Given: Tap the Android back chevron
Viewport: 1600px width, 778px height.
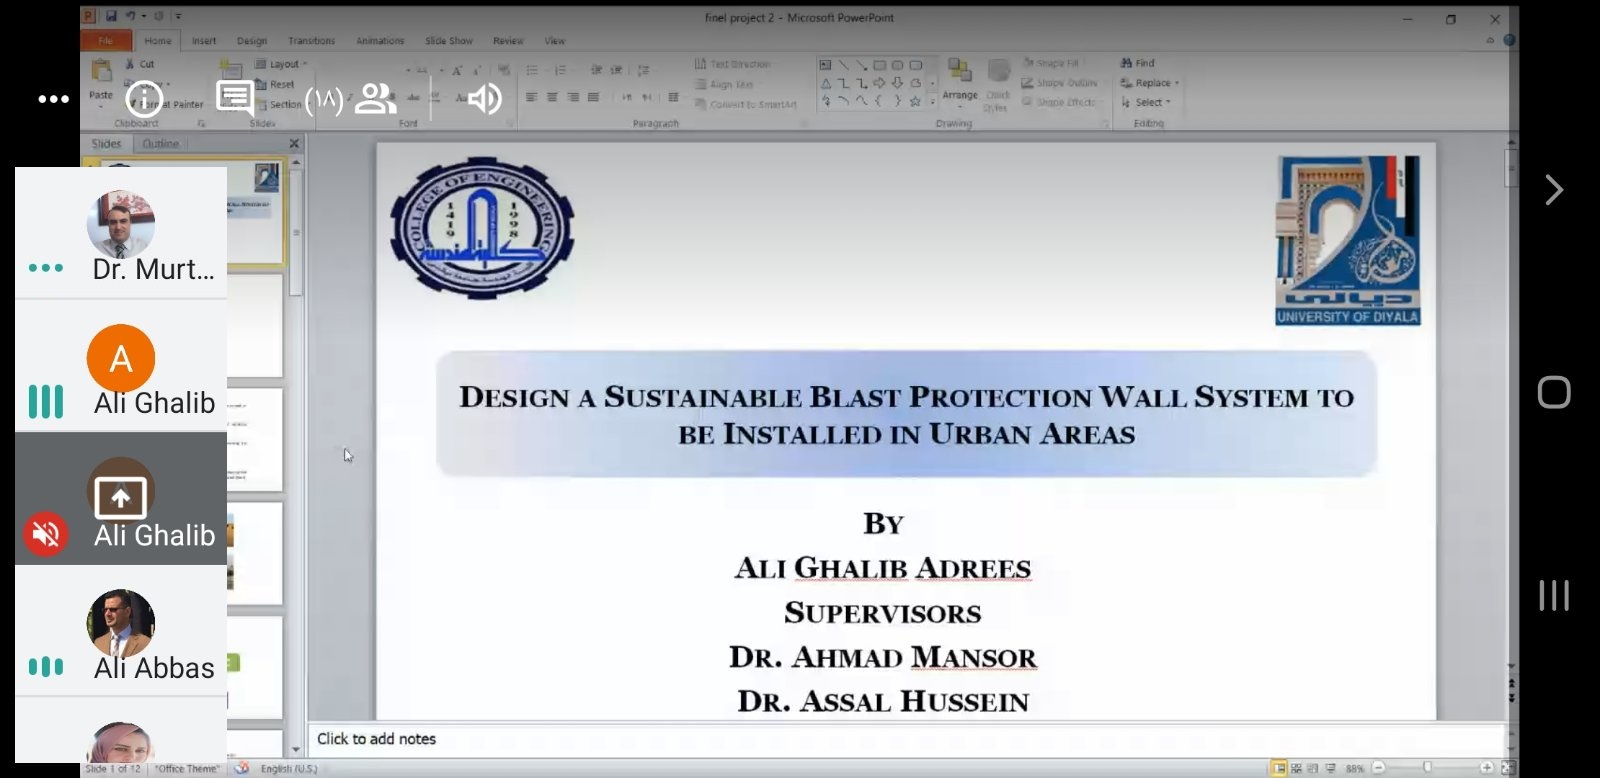Looking at the screenshot, I should 1553,190.
